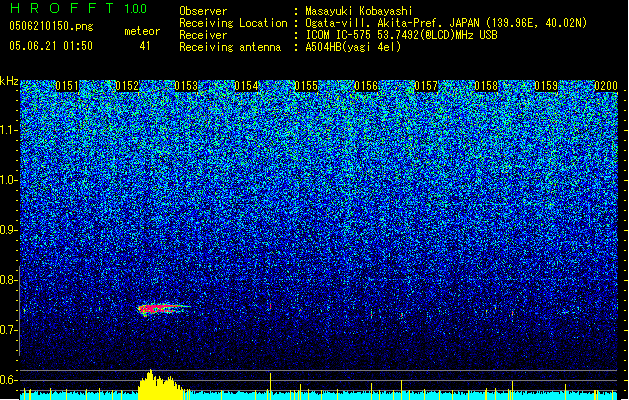This screenshot has width=629, height=400.
Task: Select observer name Masayuki Kobayashi
Action: [x=359, y=11]
